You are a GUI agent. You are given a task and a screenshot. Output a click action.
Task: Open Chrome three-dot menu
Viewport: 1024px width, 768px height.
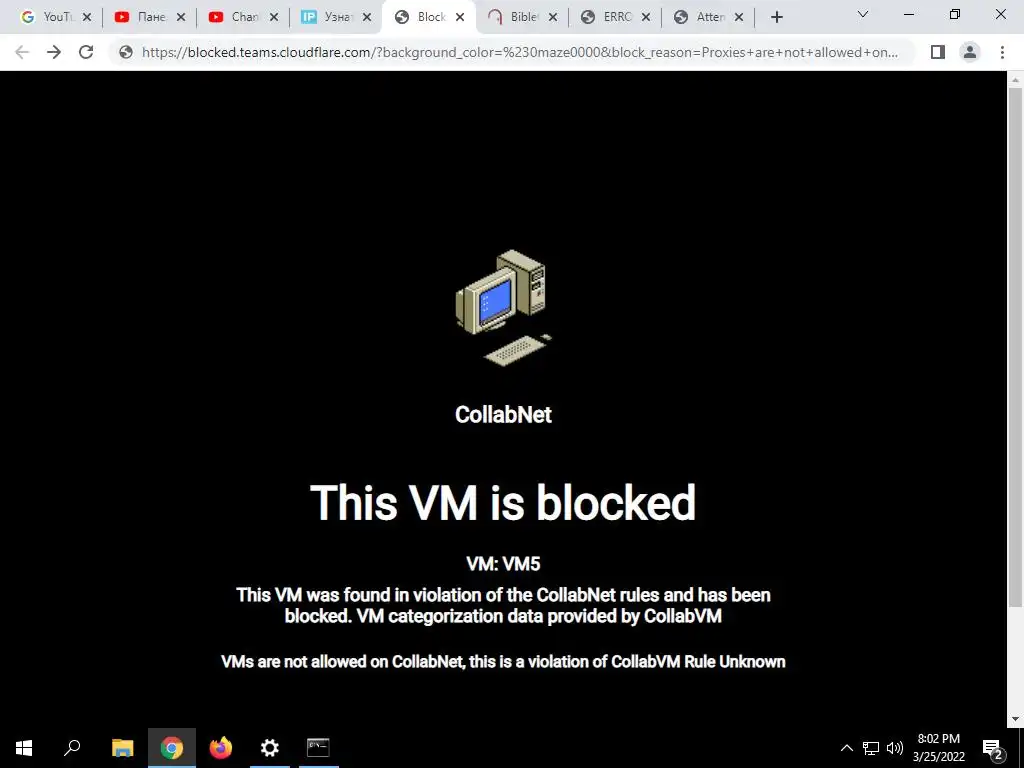1002,52
